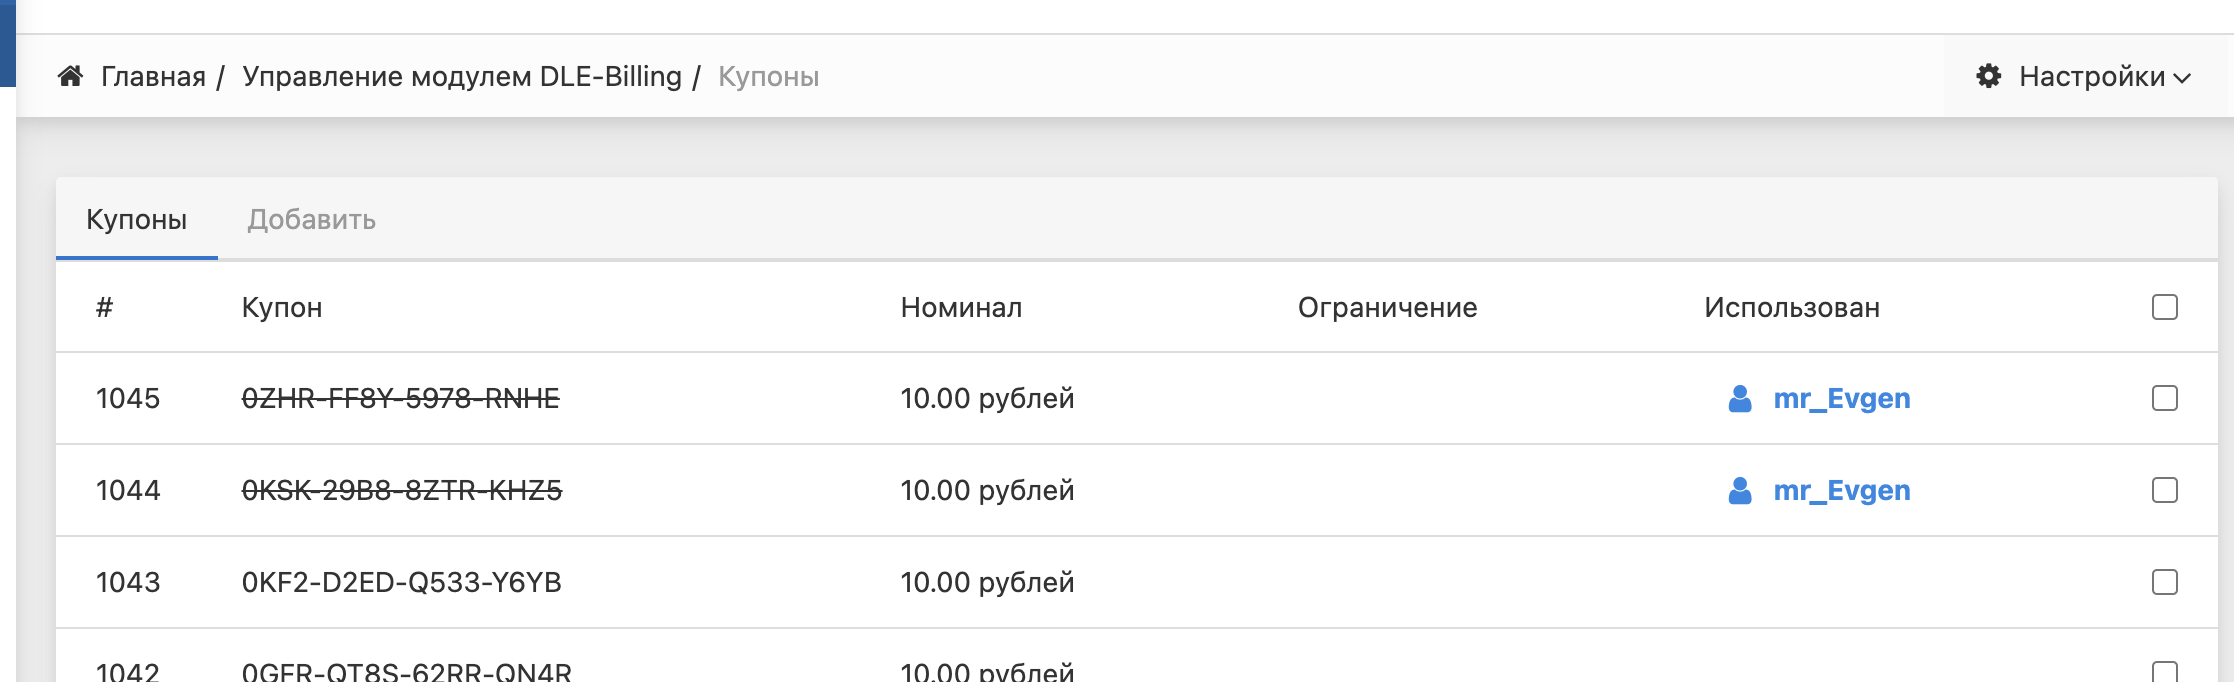
Task: Click coupon code 0KF2-D2ED-Q533-Y6YB
Action: coord(401,582)
